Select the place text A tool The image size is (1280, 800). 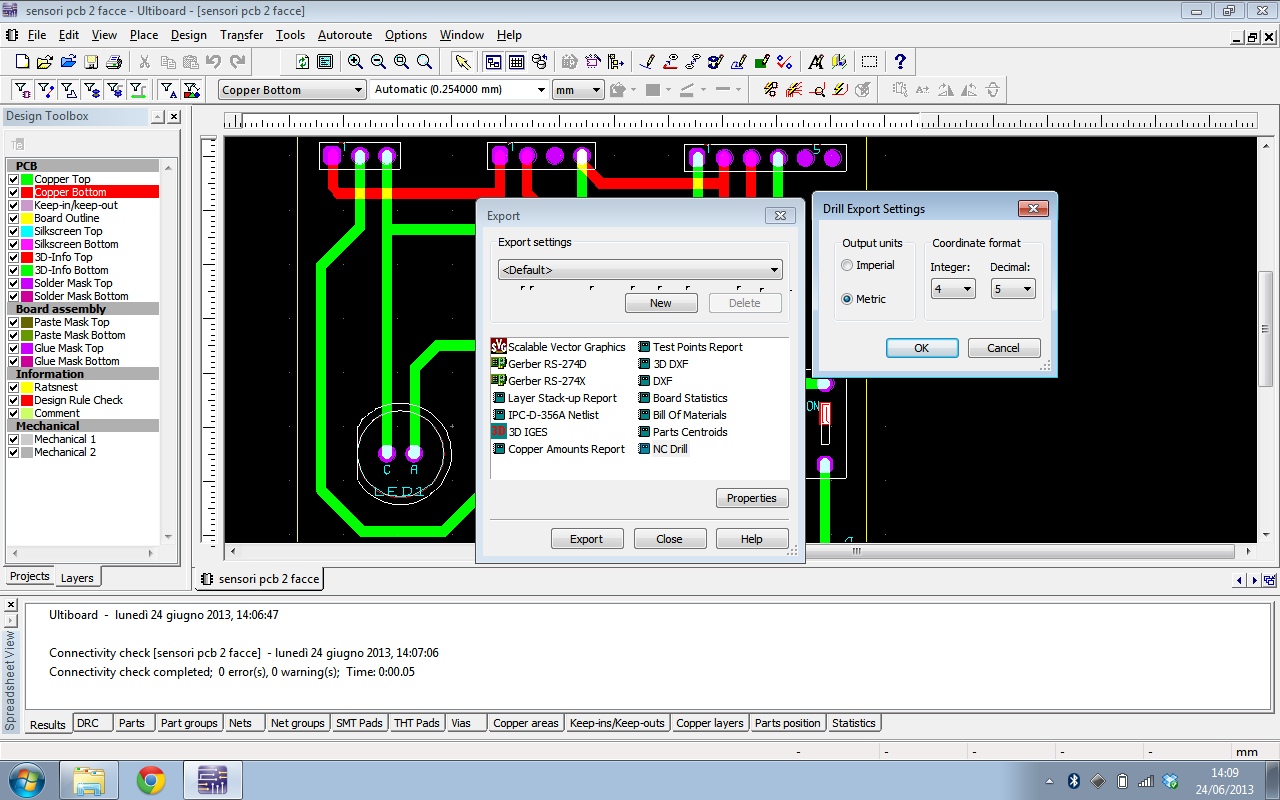pyautogui.click(x=816, y=61)
